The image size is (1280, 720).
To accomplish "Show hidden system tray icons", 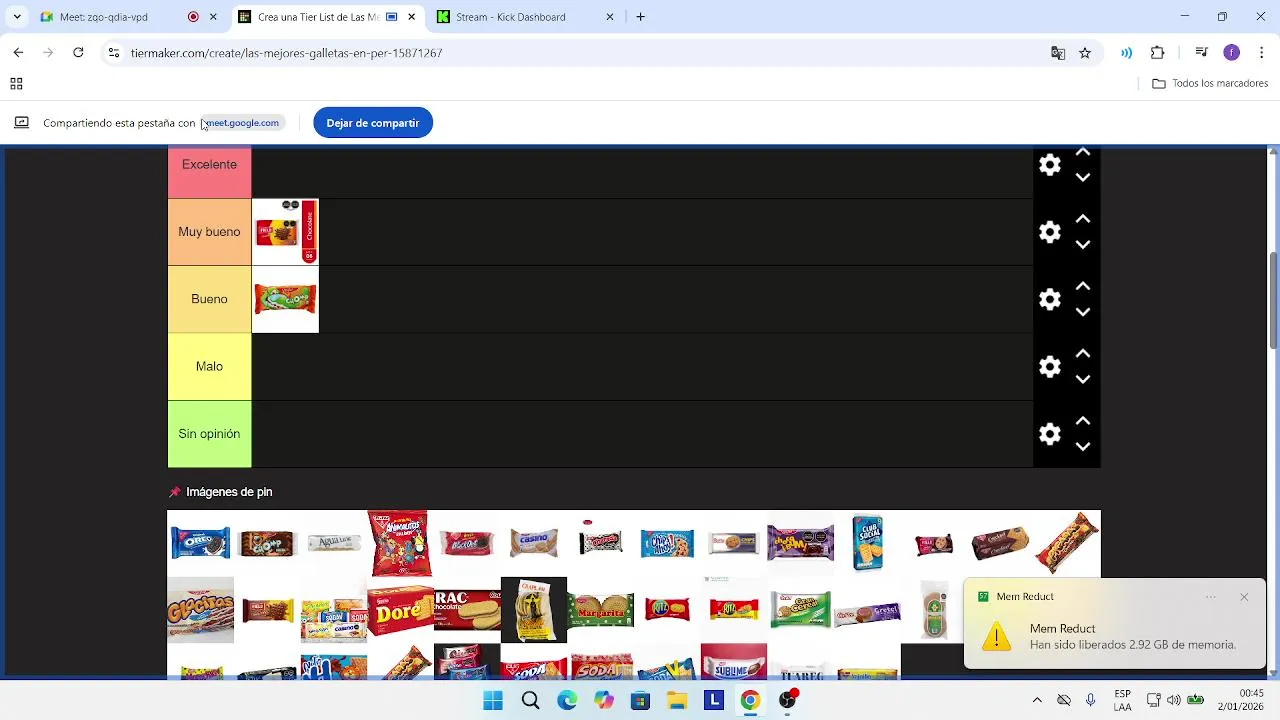I will (1037, 700).
